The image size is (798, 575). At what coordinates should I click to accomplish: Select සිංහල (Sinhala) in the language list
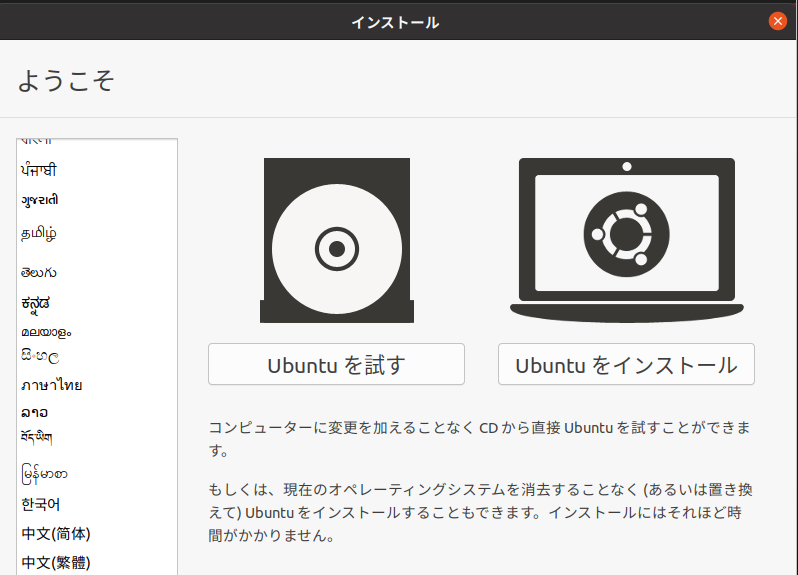pos(40,356)
